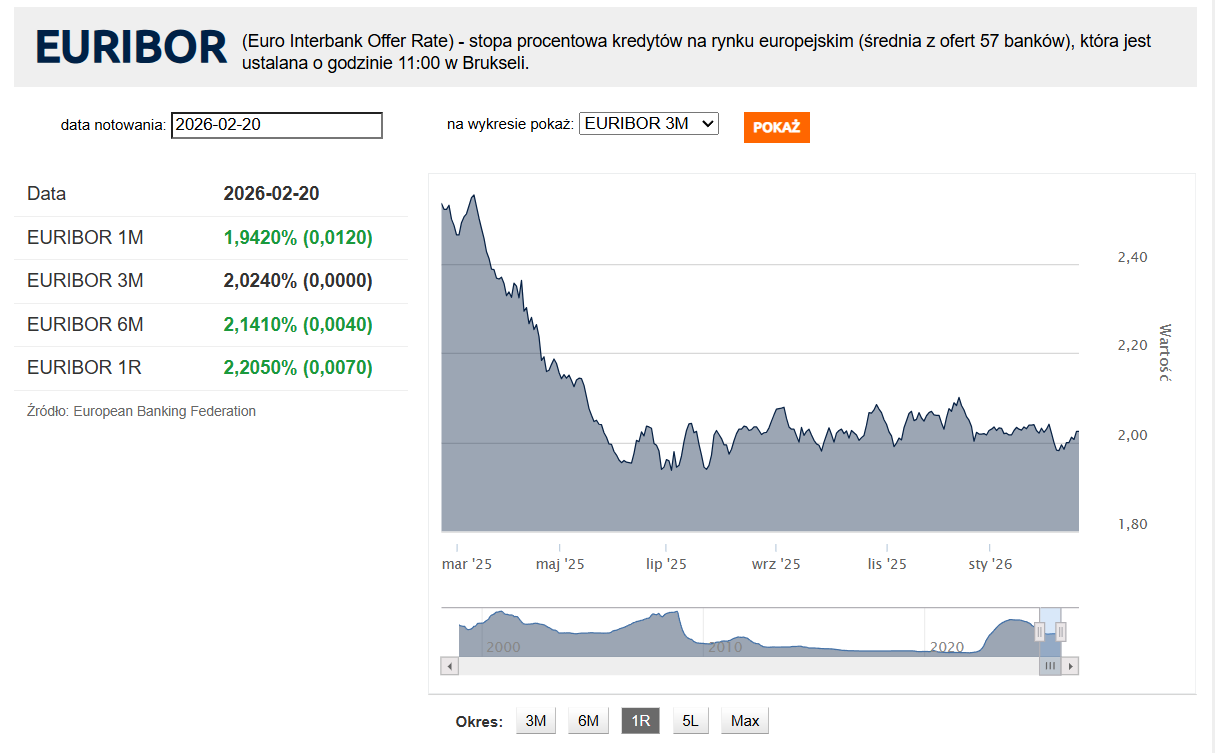
Task: Click the EURIBOR 1R row label in table
Action: [x=84, y=368]
